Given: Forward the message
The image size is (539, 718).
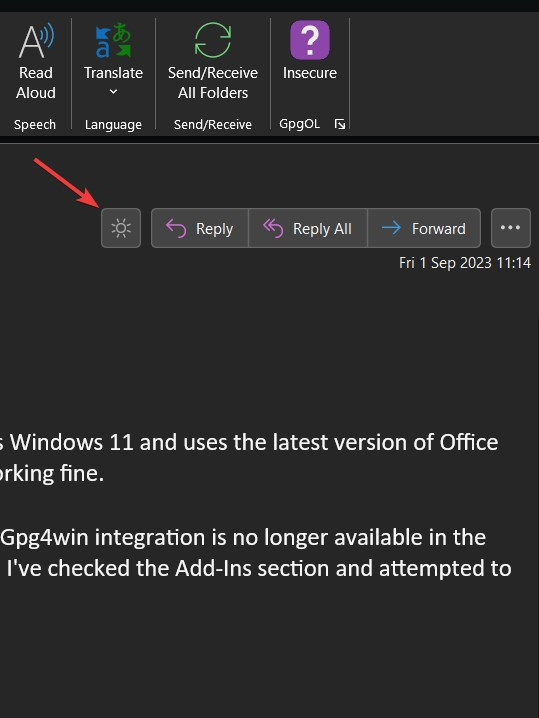Looking at the screenshot, I should point(424,228).
